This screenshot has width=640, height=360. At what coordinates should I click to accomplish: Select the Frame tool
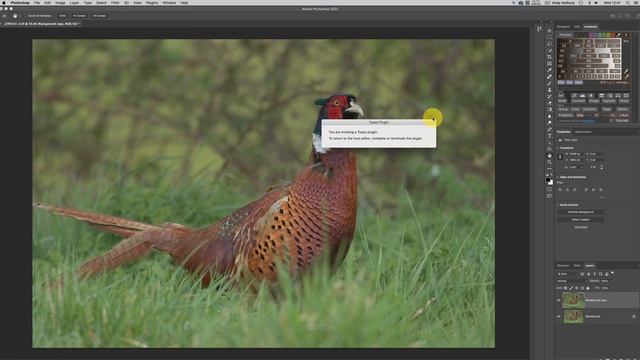pyautogui.click(x=549, y=64)
